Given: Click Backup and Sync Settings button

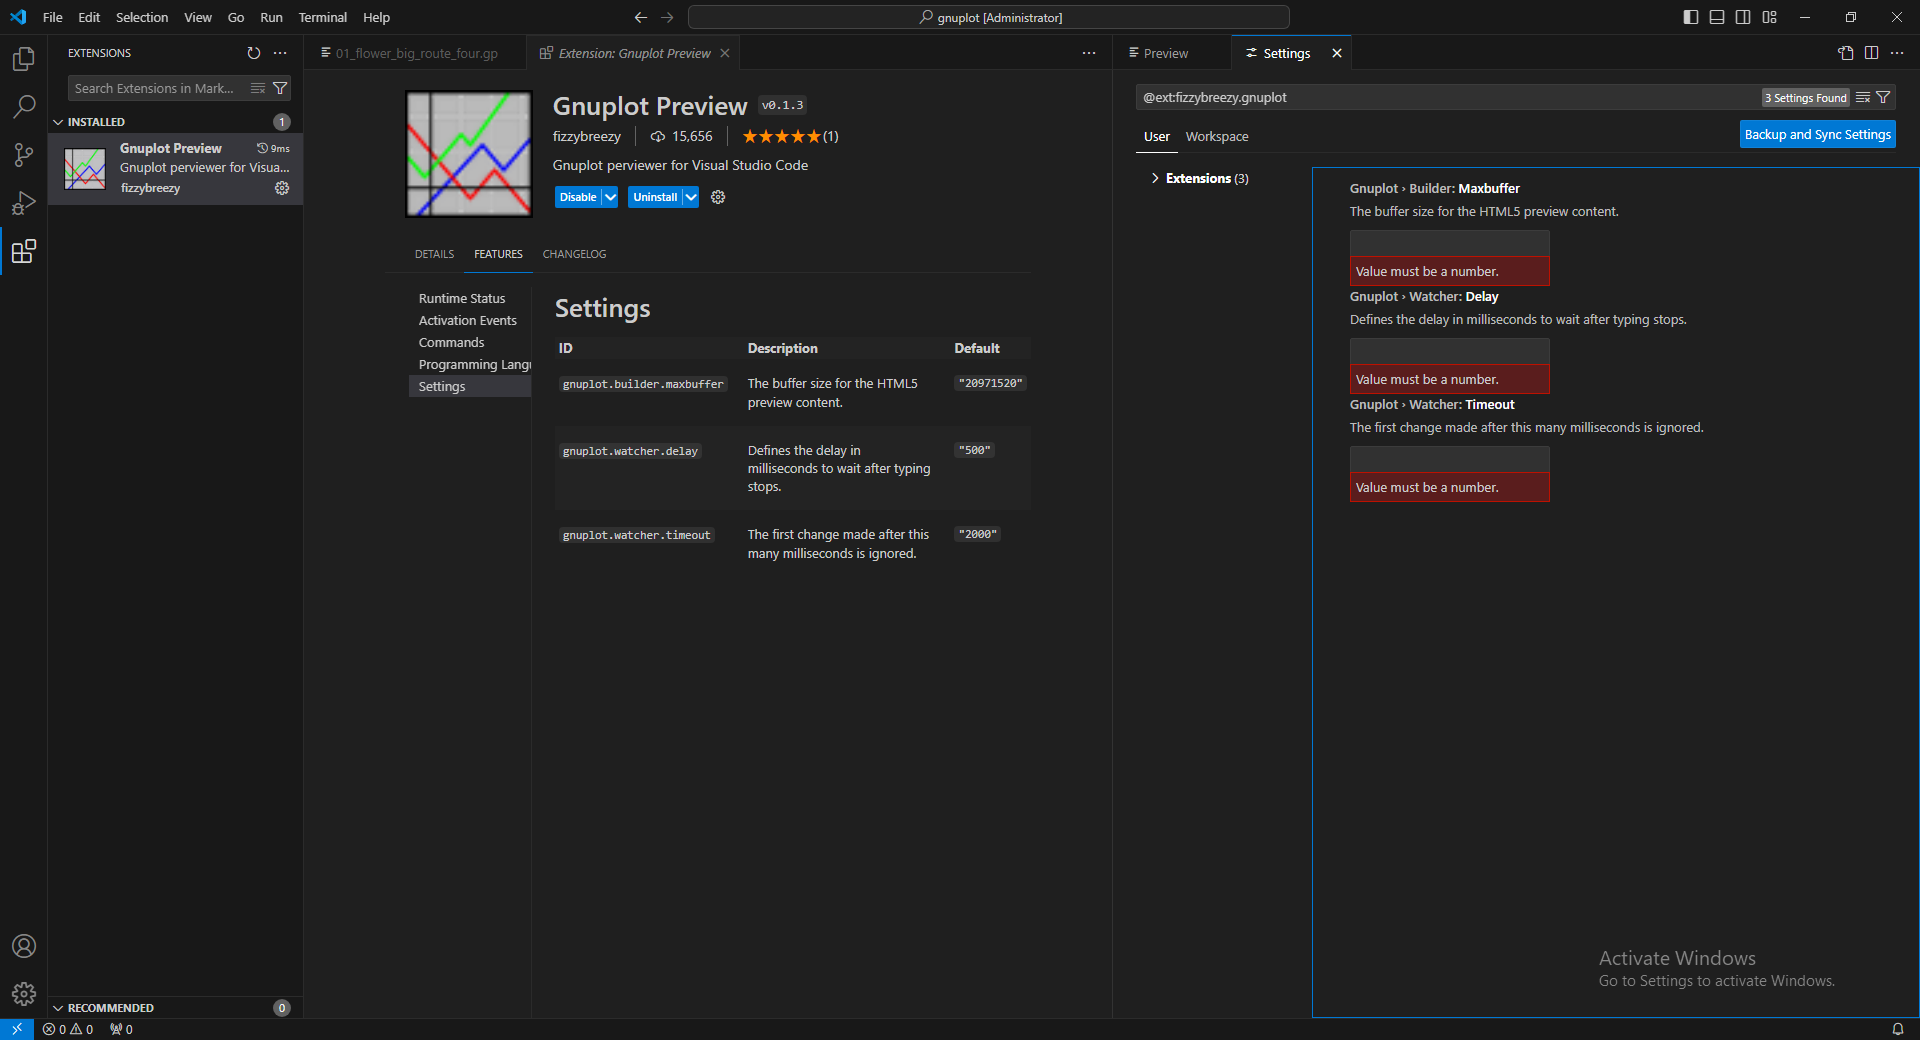Looking at the screenshot, I should click(1817, 134).
